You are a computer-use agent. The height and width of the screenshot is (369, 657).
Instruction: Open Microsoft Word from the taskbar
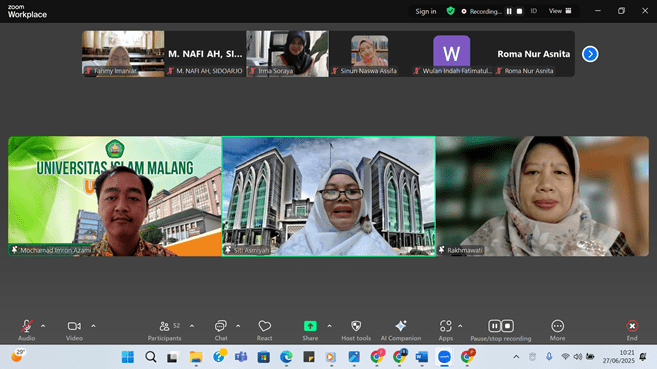point(422,357)
